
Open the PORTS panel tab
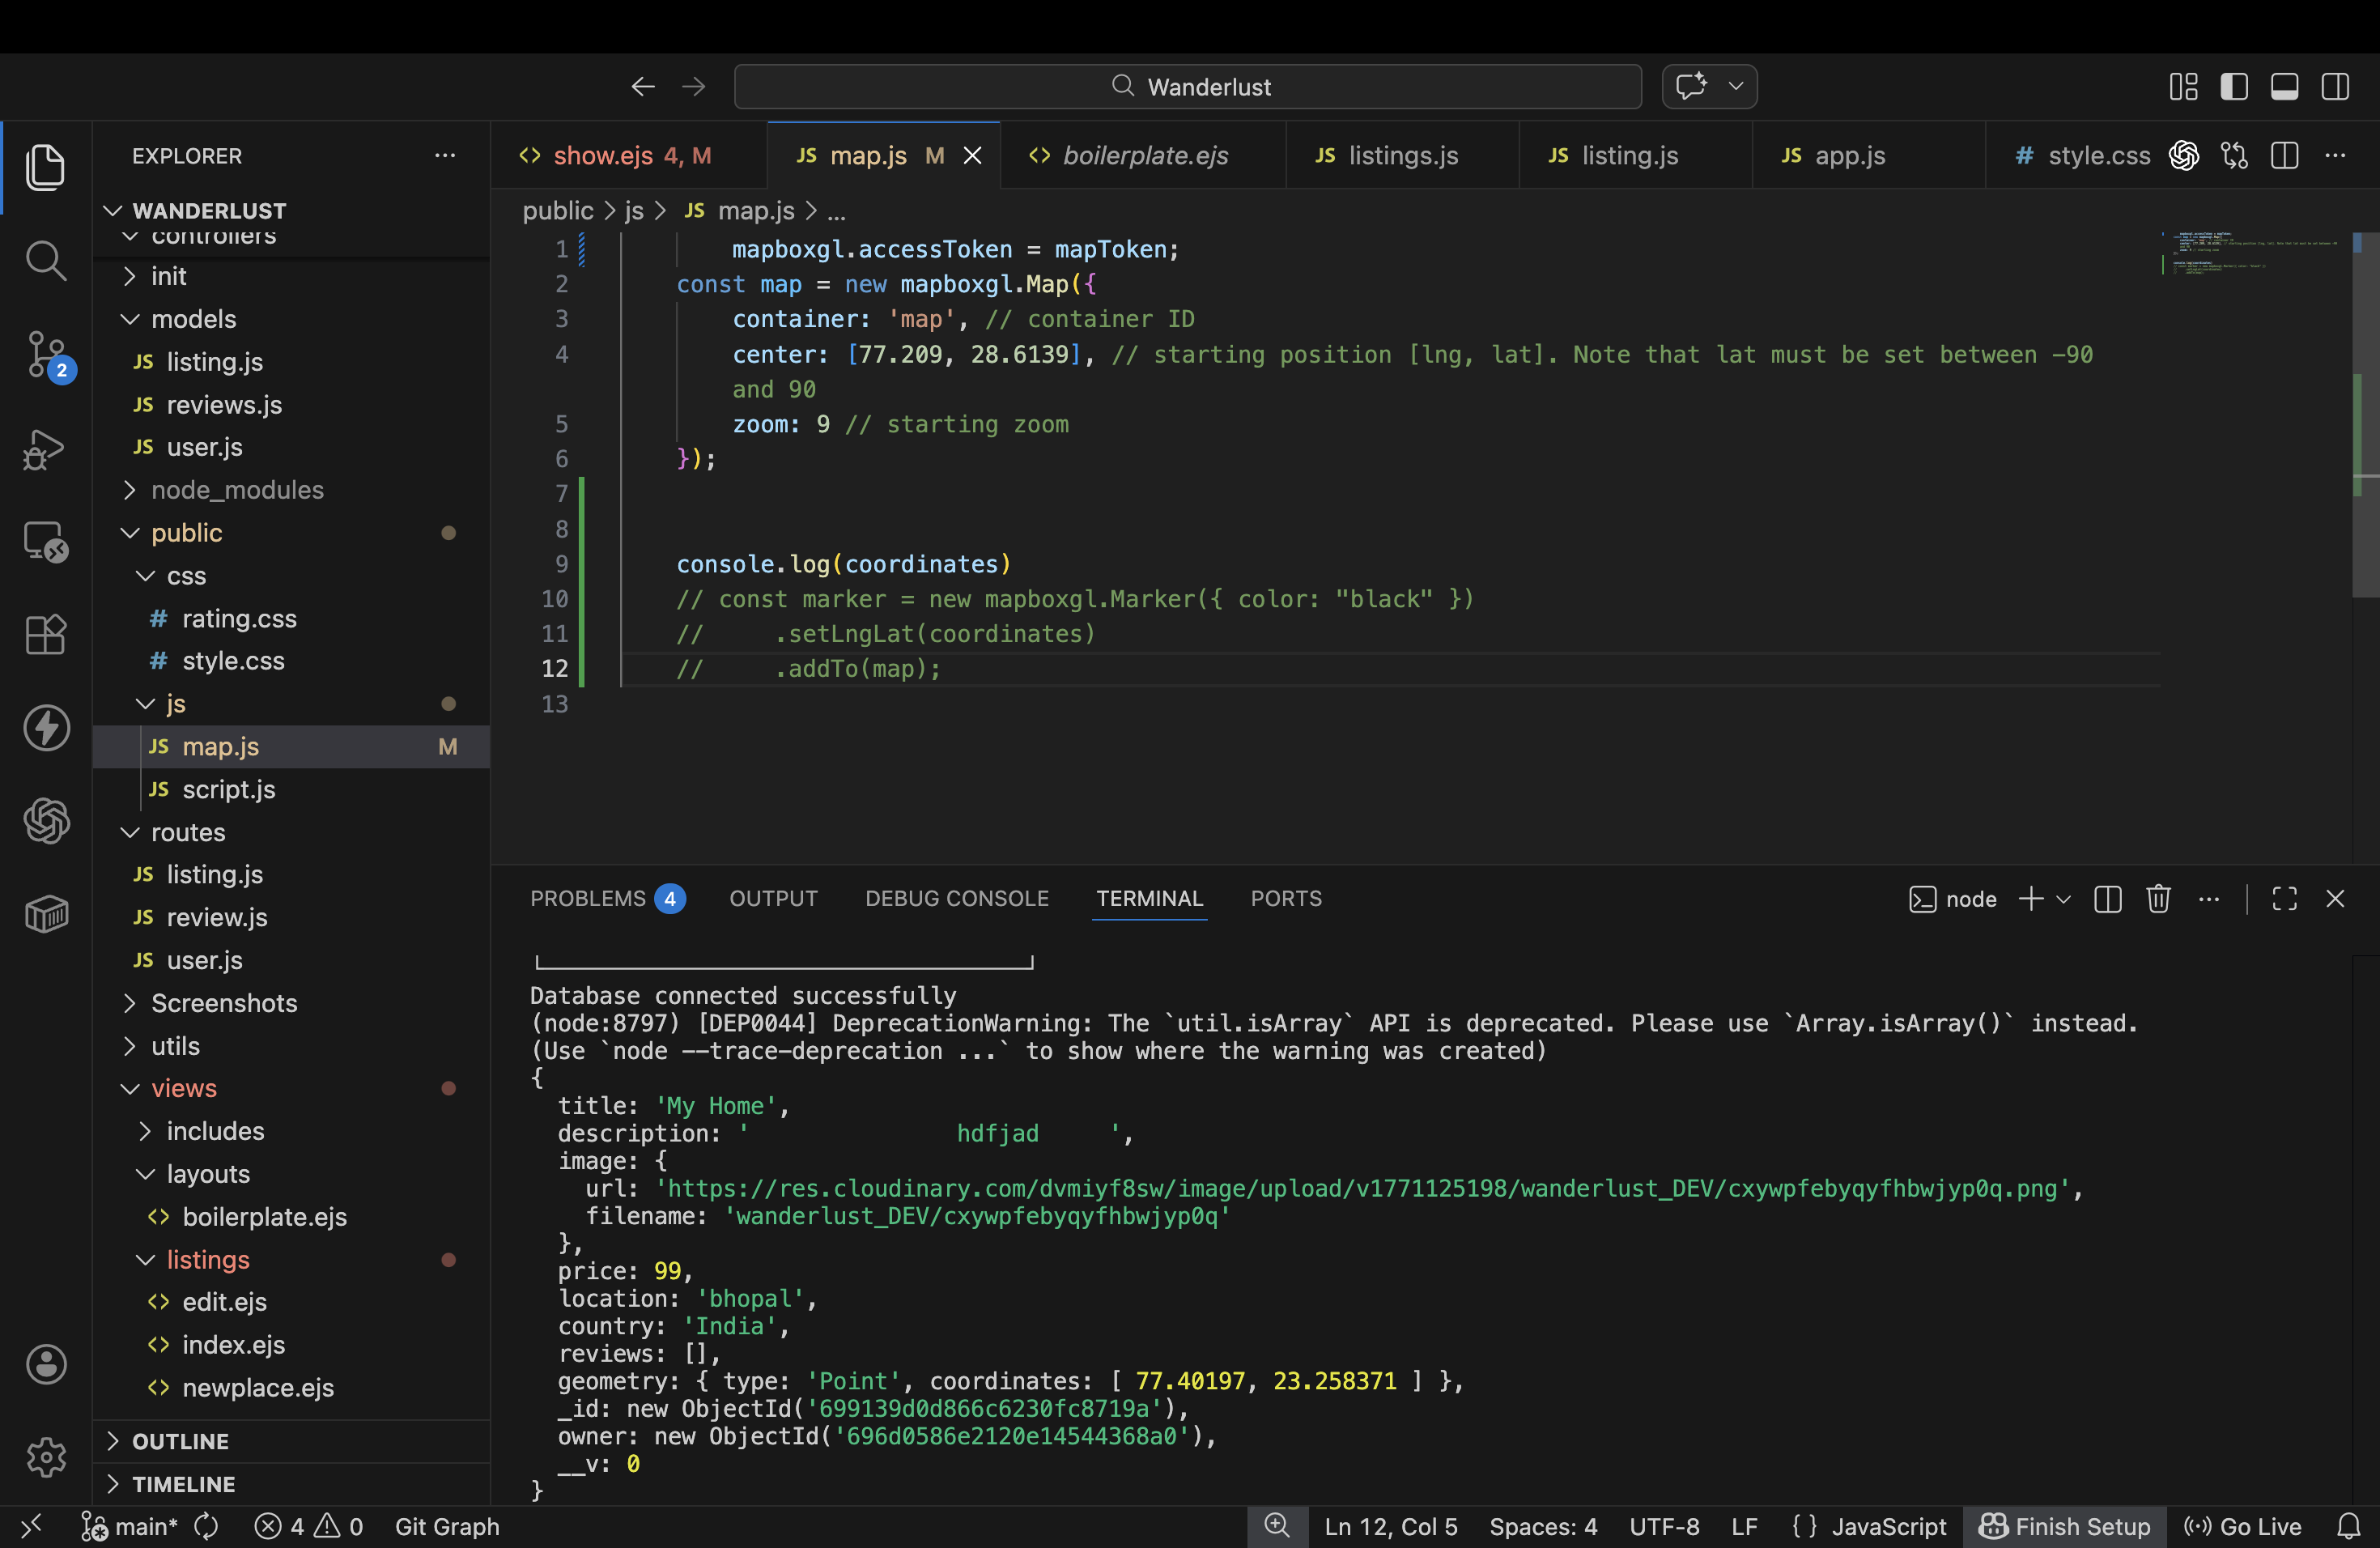tap(1286, 899)
